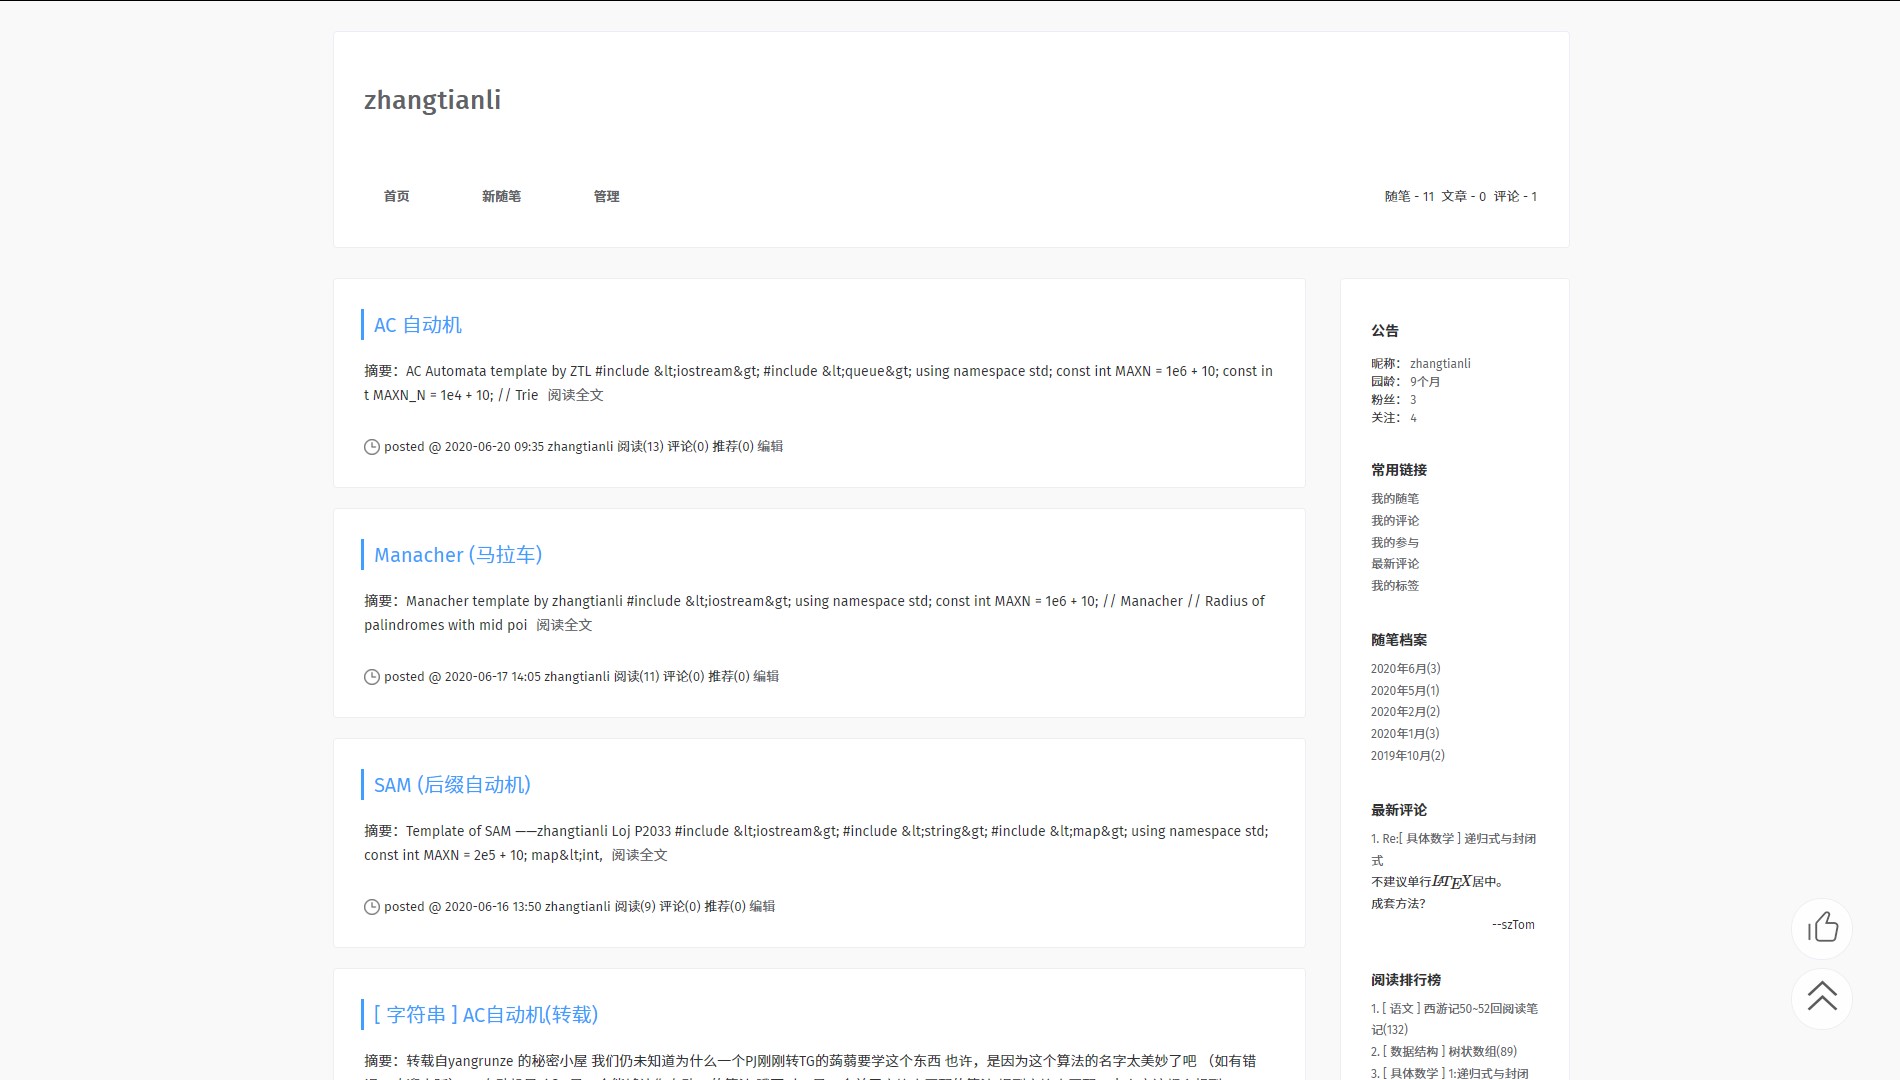Click the 园龄 value 9个月
1900x1080 pixels.
(1425, 382)
